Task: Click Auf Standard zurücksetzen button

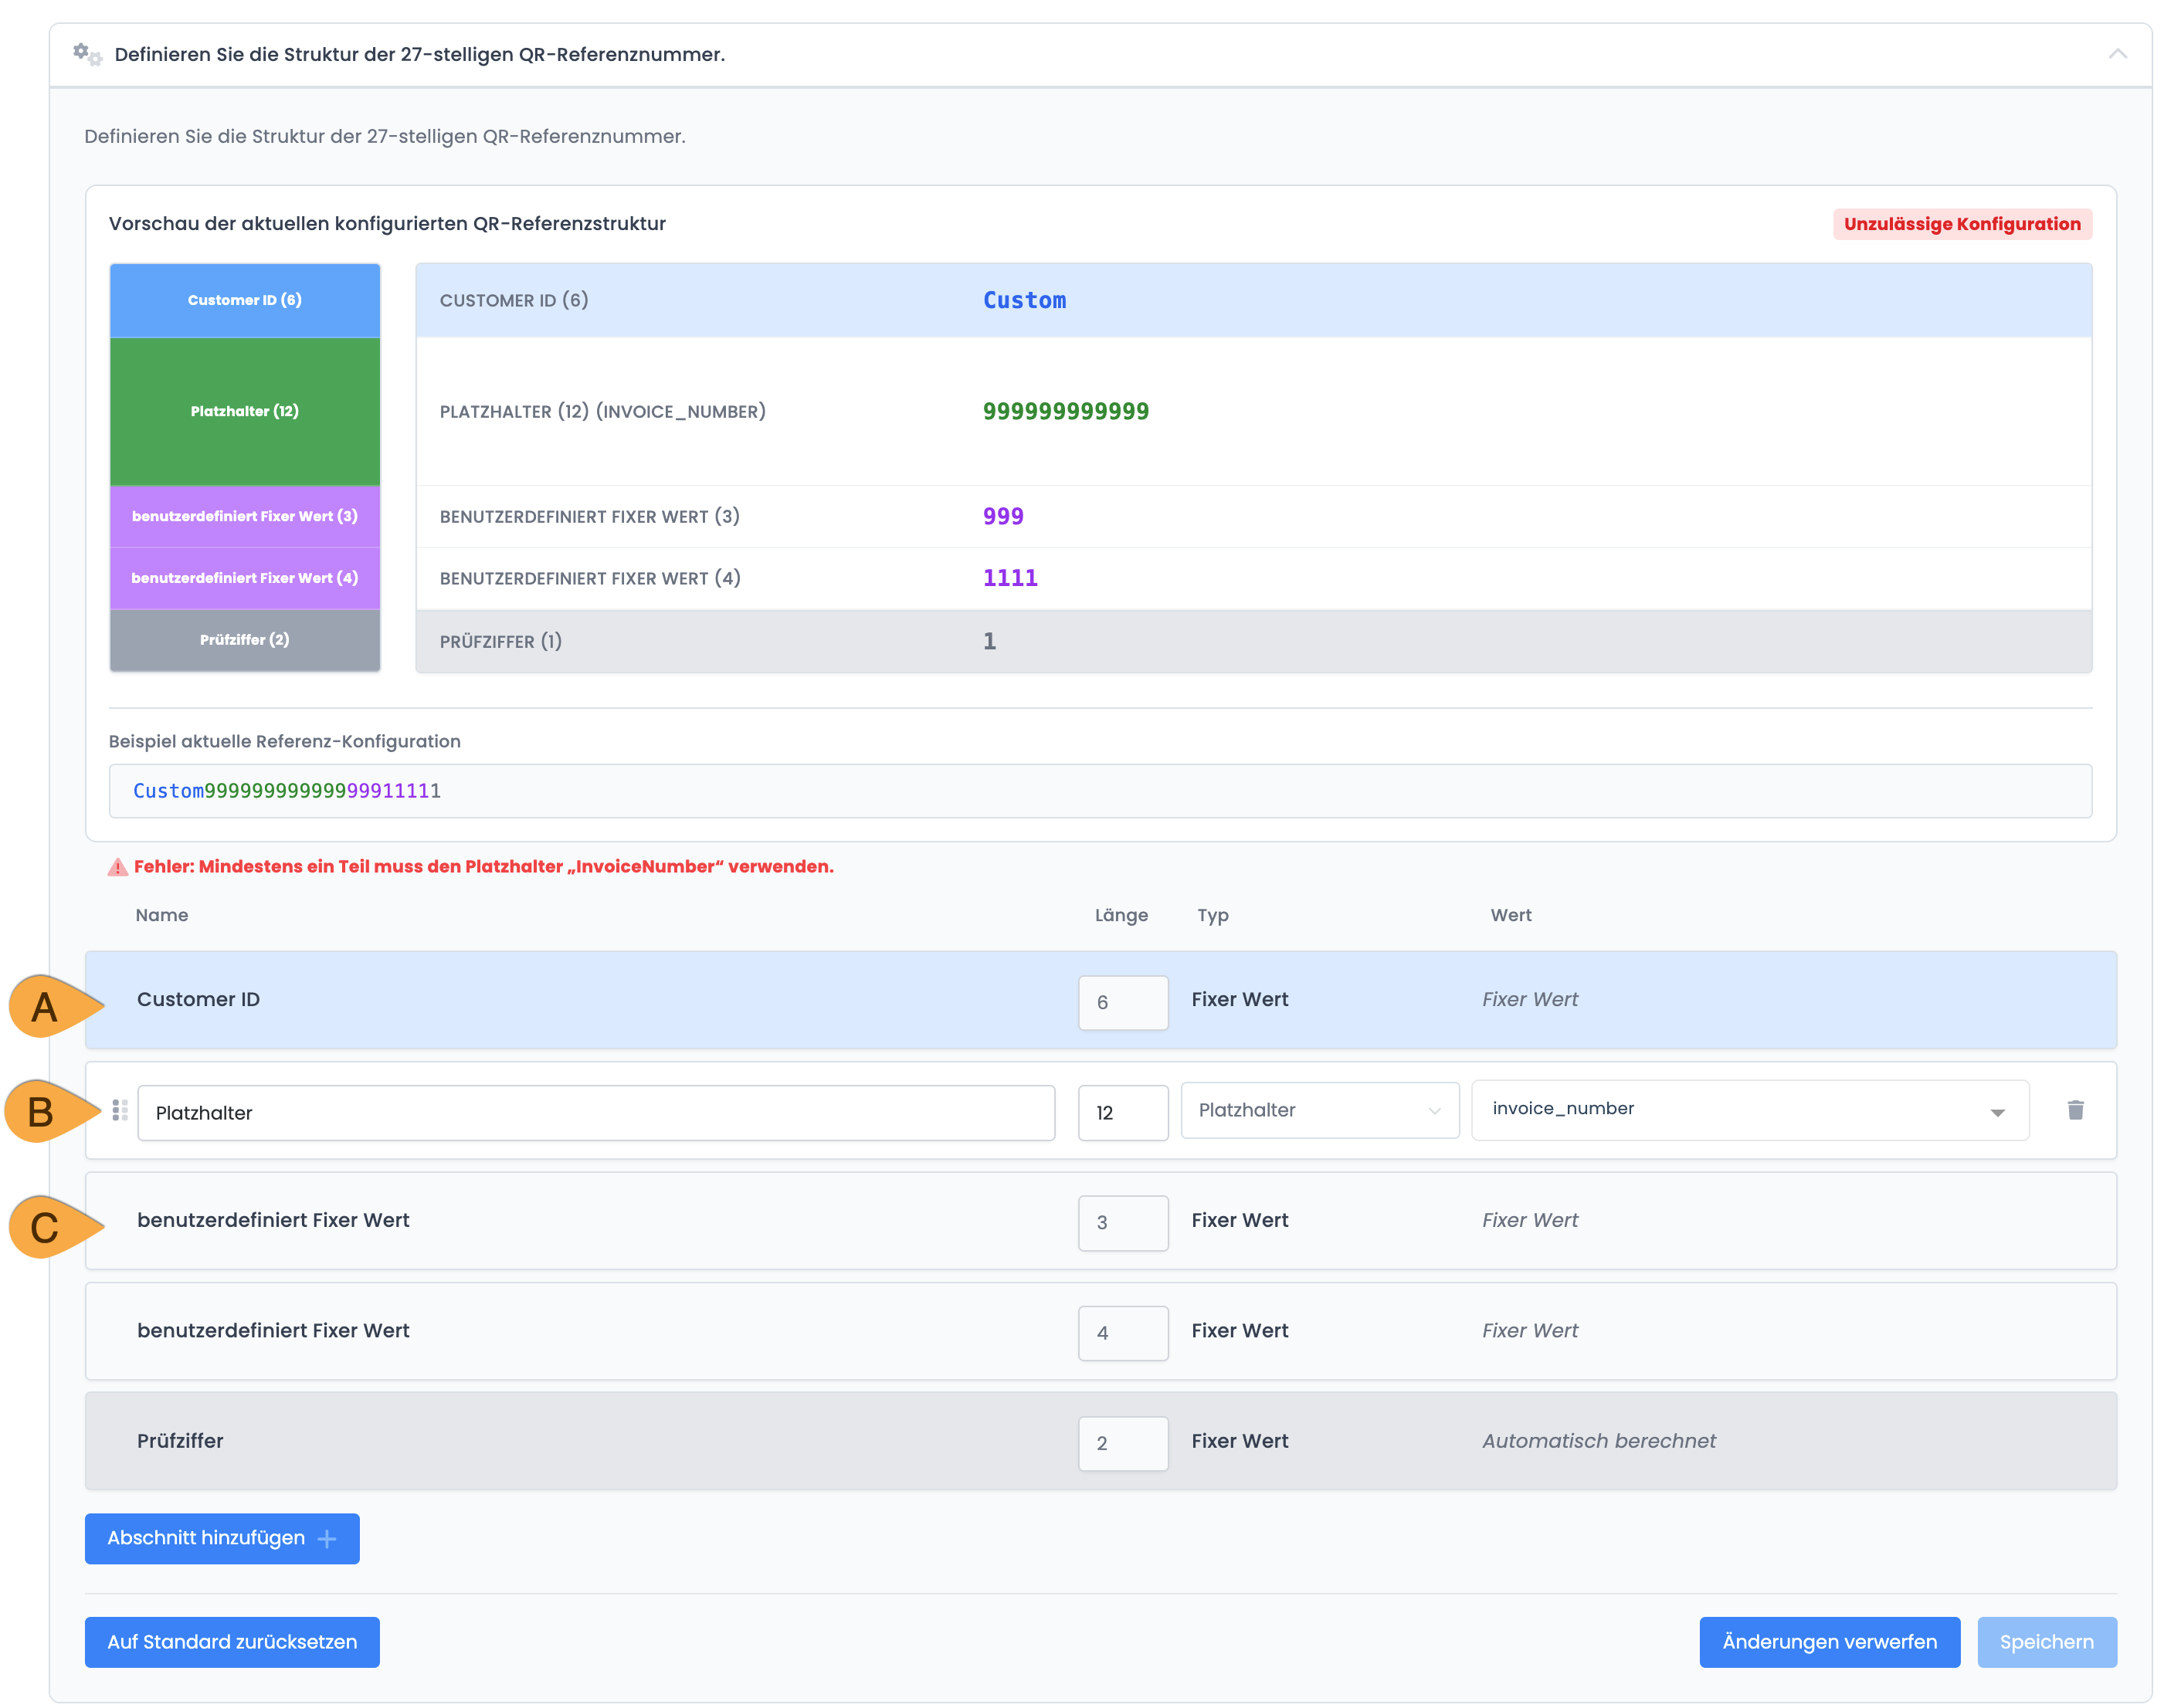Action: click(232, 1642)
